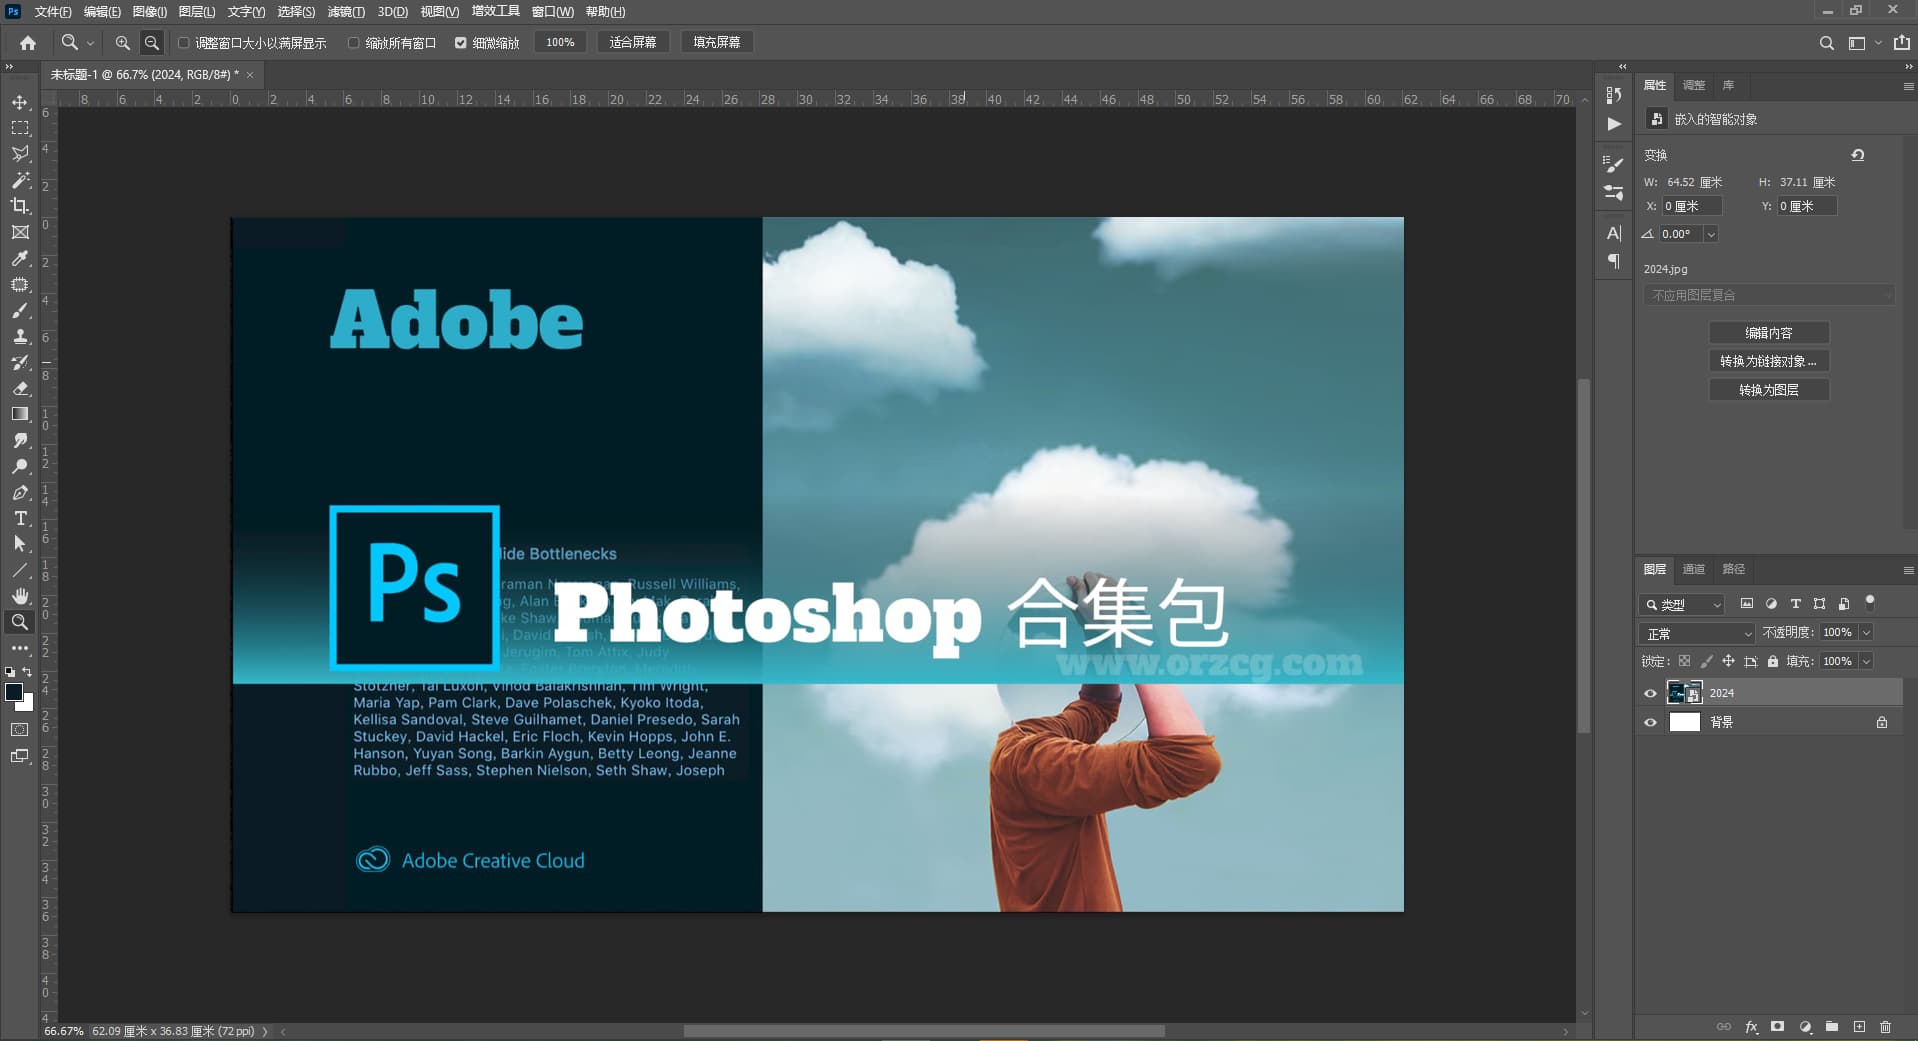This screenshot has width=1918, height=1041.
Task: Select the Move tool
Action: coord(20,102)
